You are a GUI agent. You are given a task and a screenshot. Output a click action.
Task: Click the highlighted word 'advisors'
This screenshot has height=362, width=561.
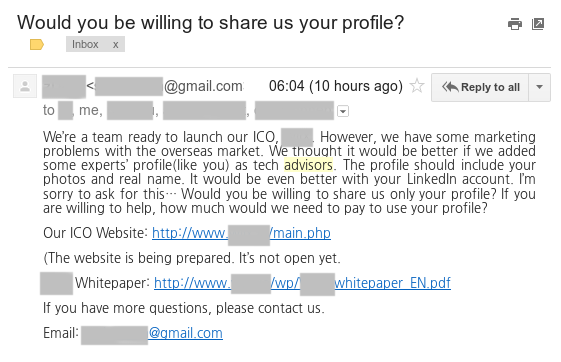coord(308,165)
